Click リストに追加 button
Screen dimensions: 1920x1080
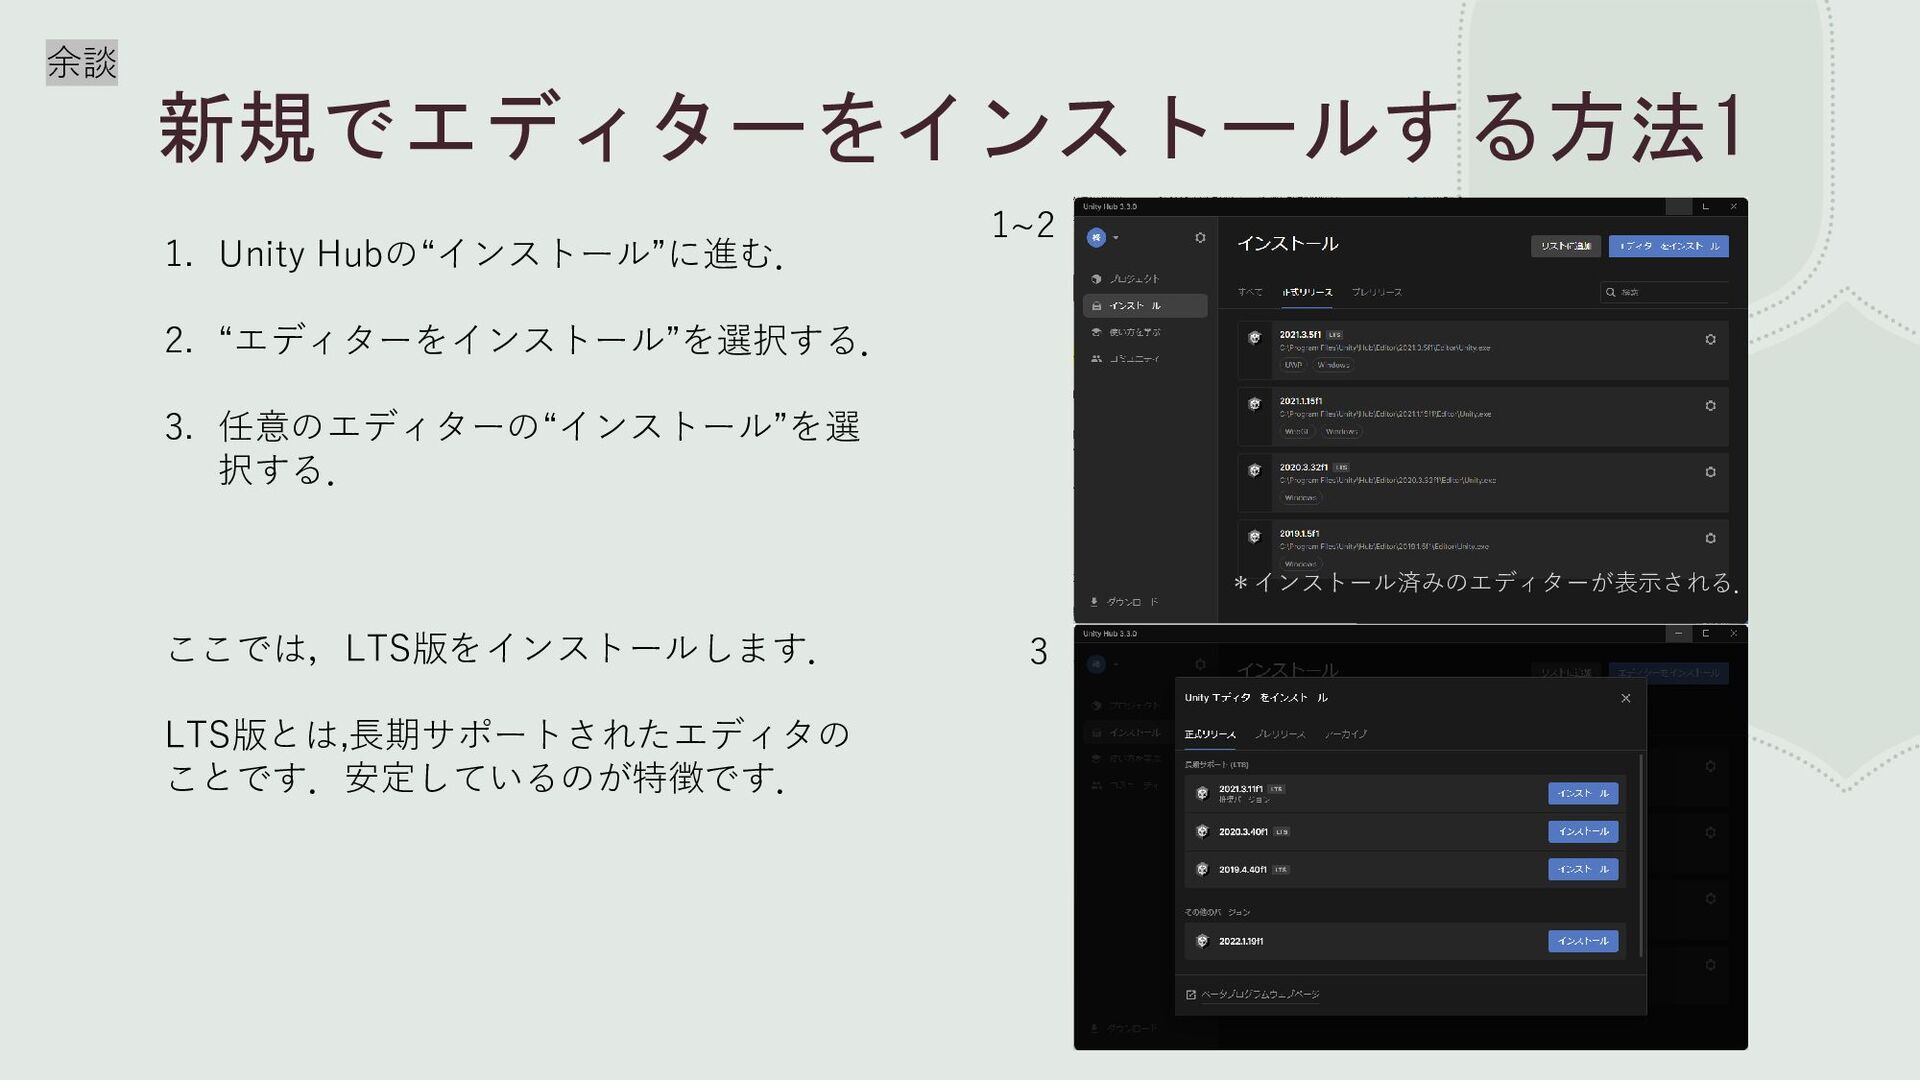1566,246
